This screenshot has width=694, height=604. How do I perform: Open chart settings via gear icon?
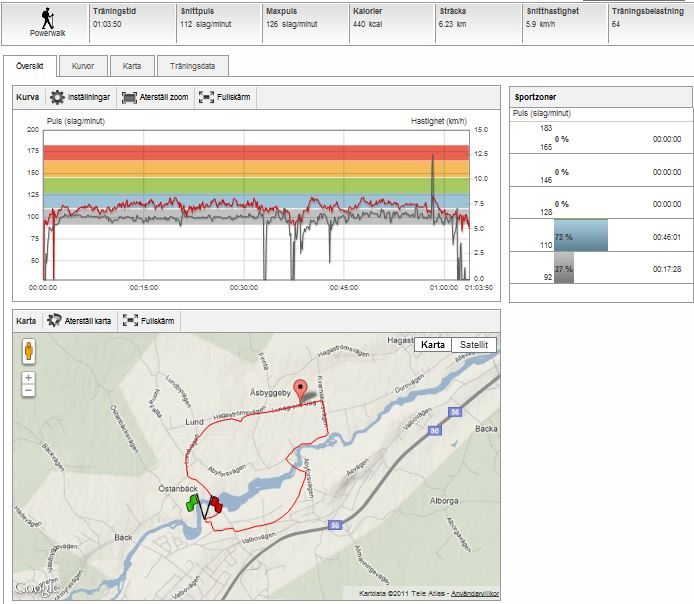coord(57,98)
